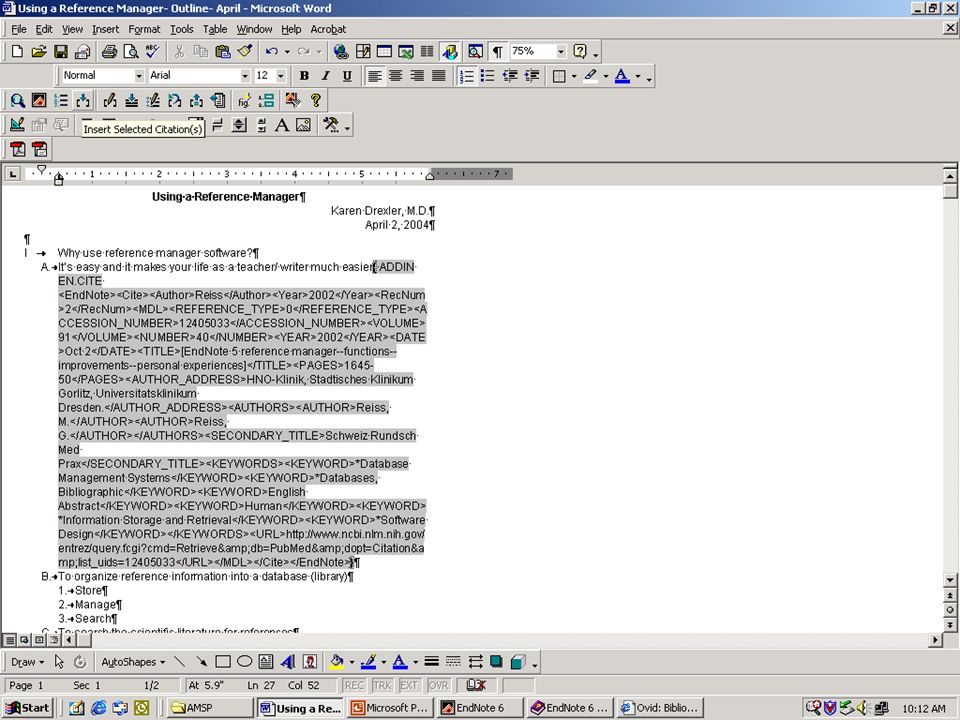Click the Windows Start button
The width and height of the screenshot is (960, 720).
[x=28, y=708]
